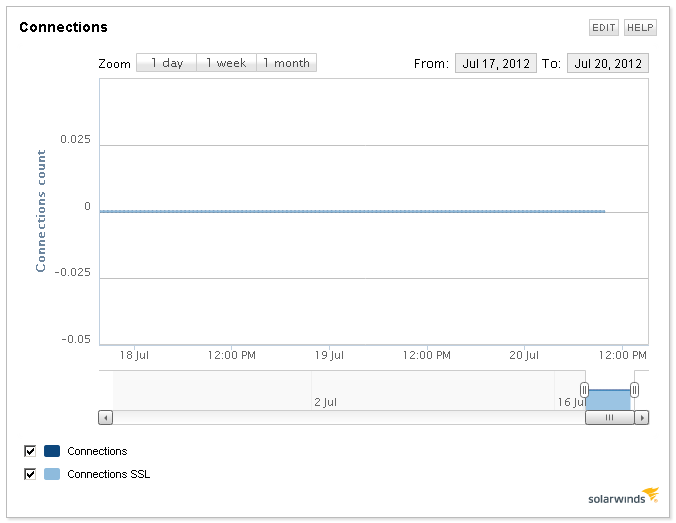Screen dimensions: 676x523
Task: Click the Connections legend label
Action: [97, 451]
